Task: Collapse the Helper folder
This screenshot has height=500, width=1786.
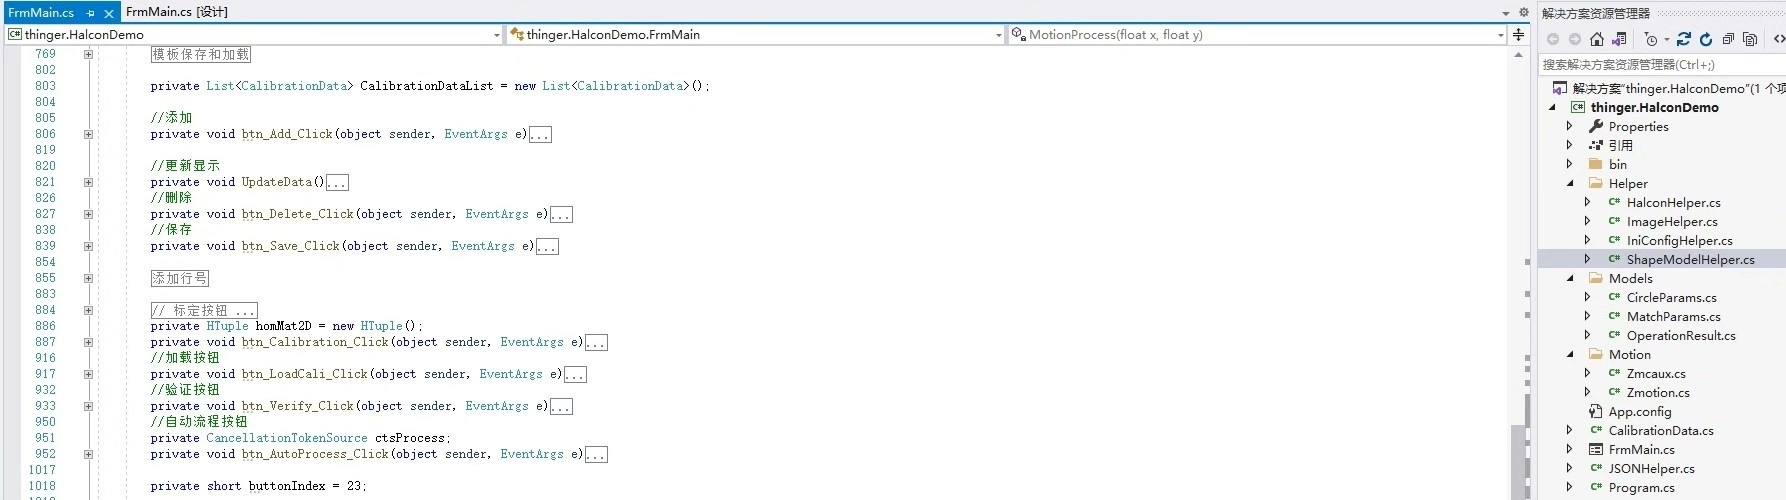Action: tap(1569, 183)
